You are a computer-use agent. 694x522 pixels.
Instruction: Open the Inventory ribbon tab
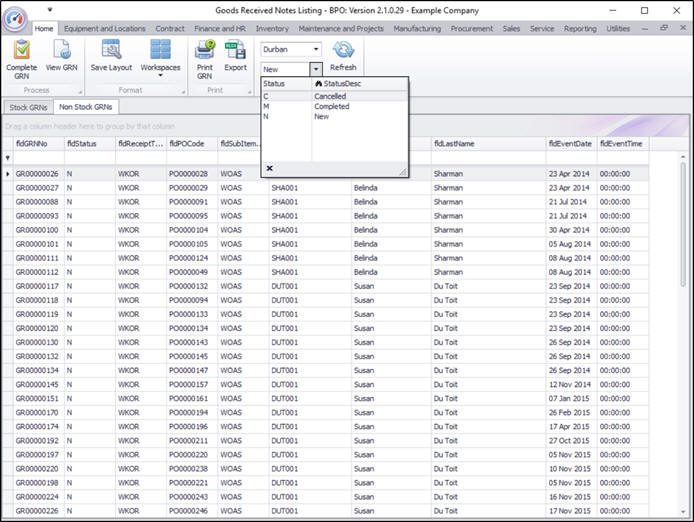click(x=272, y=29)
